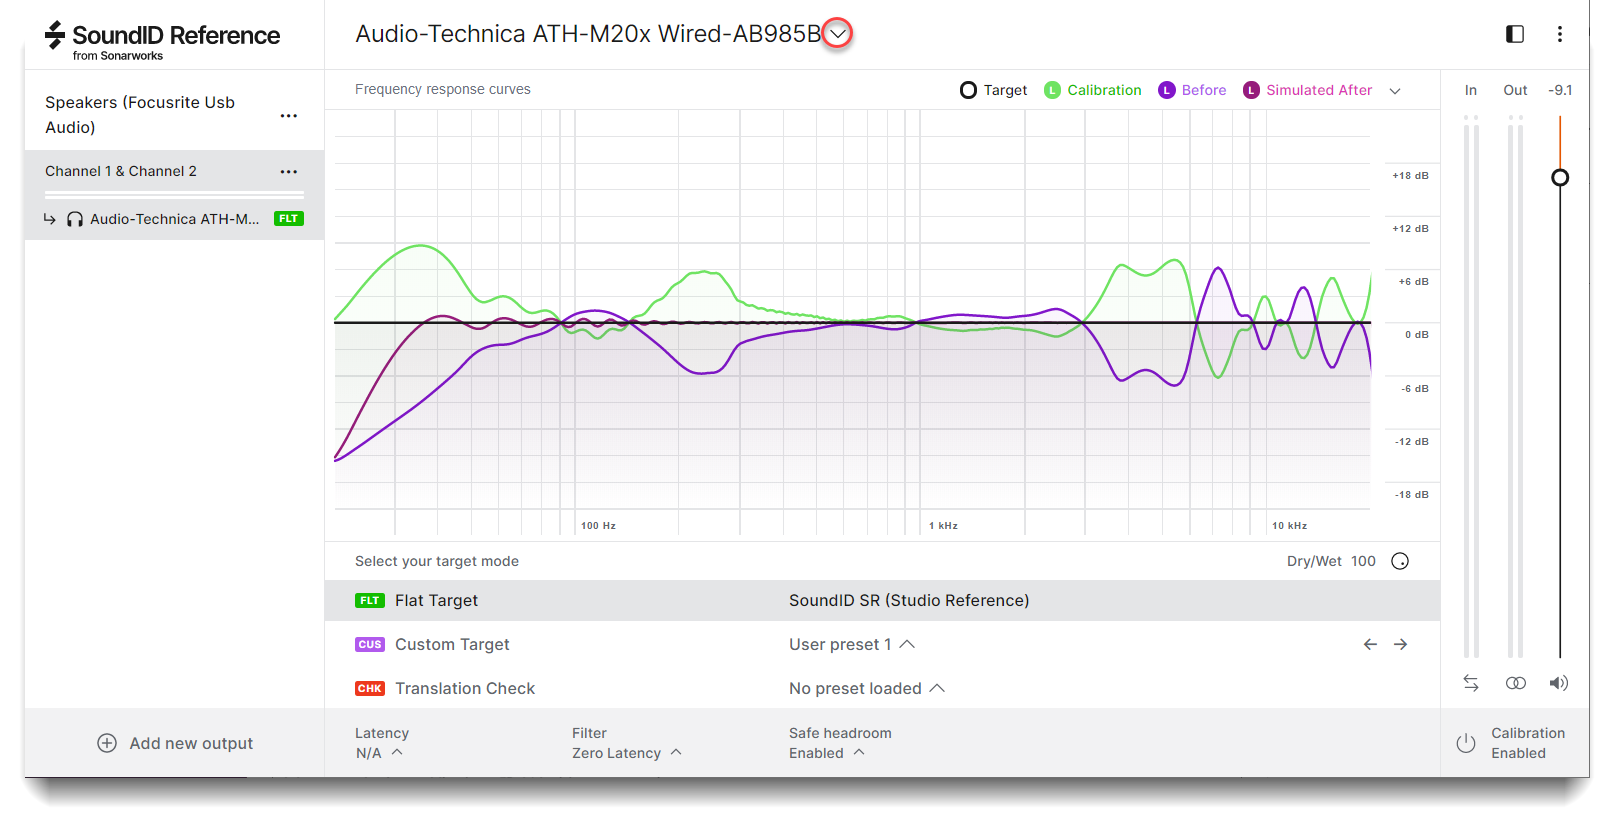Click the return arrow icon beside headphone profile
This screenshot has width=1615, height=828.
point(49,219)
